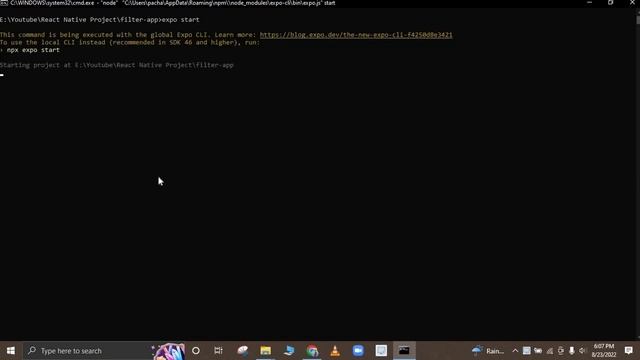
Task: Open the notification action center
Action: [x=629, y=351]
